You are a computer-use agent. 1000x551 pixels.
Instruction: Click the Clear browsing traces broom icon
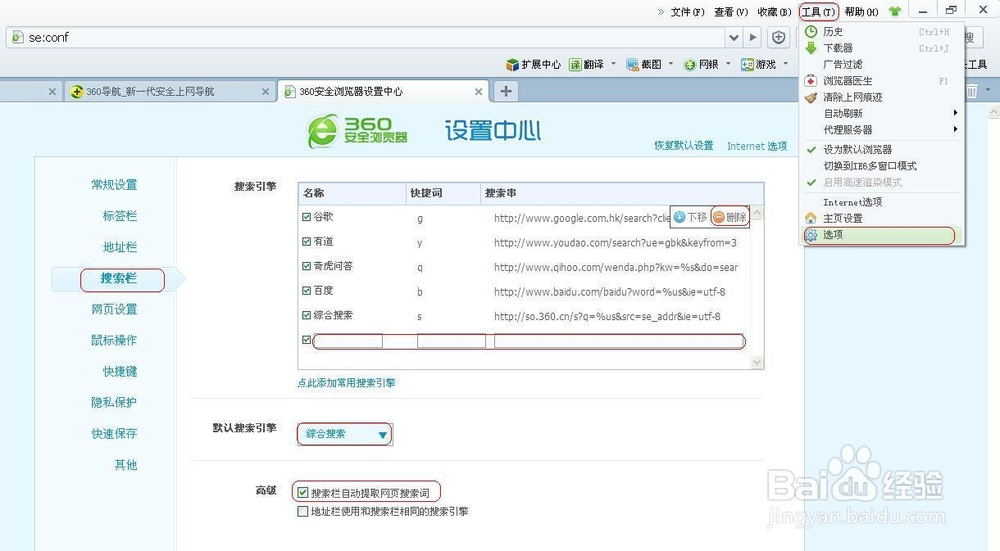[x=811, y=98]
